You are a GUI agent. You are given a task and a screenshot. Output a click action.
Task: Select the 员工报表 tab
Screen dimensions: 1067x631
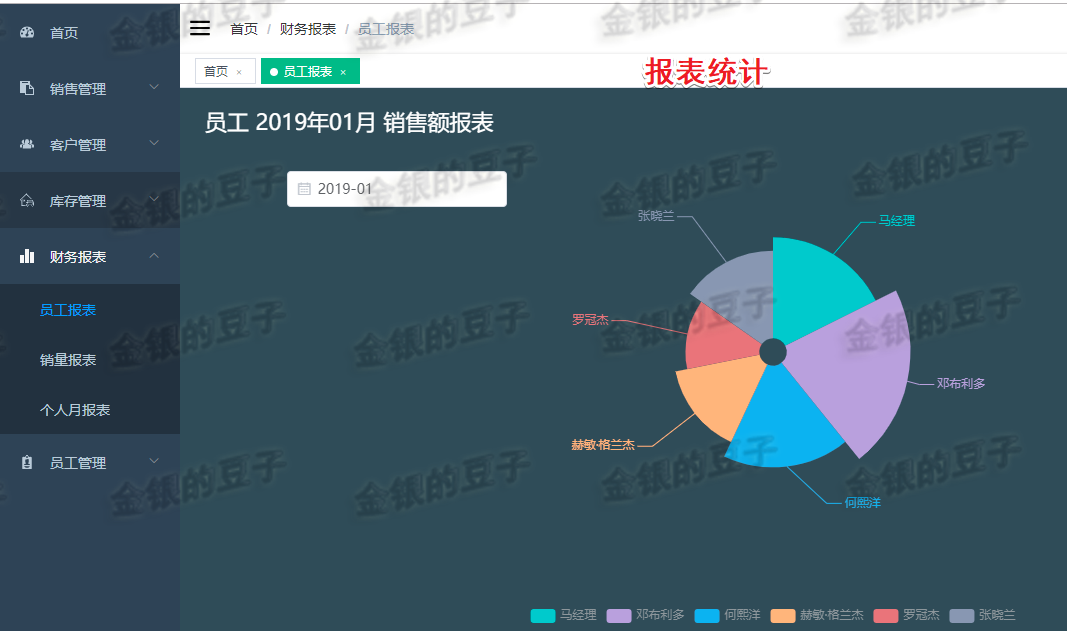pos(307,71)
